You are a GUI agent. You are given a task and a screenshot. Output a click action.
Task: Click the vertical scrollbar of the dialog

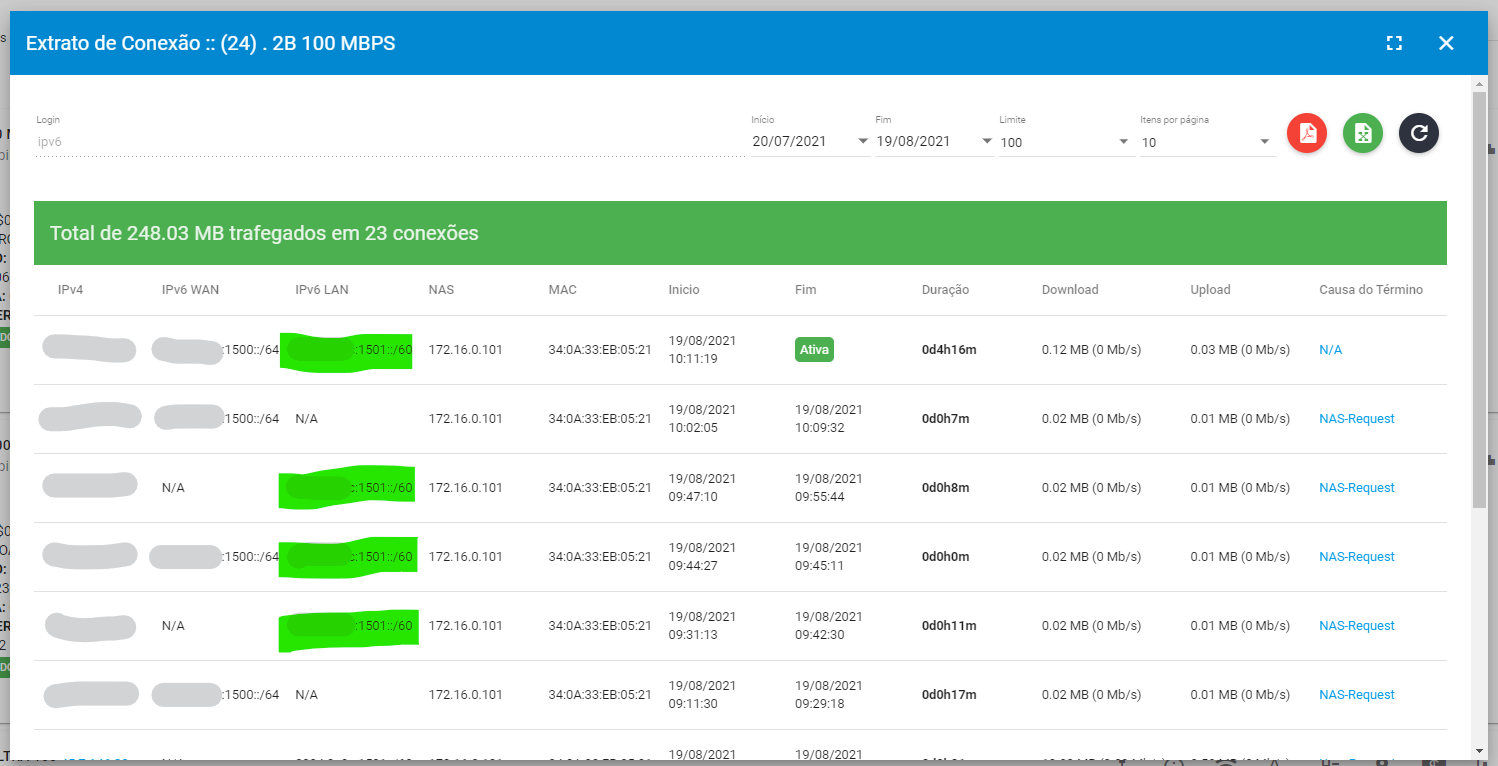1480,300
